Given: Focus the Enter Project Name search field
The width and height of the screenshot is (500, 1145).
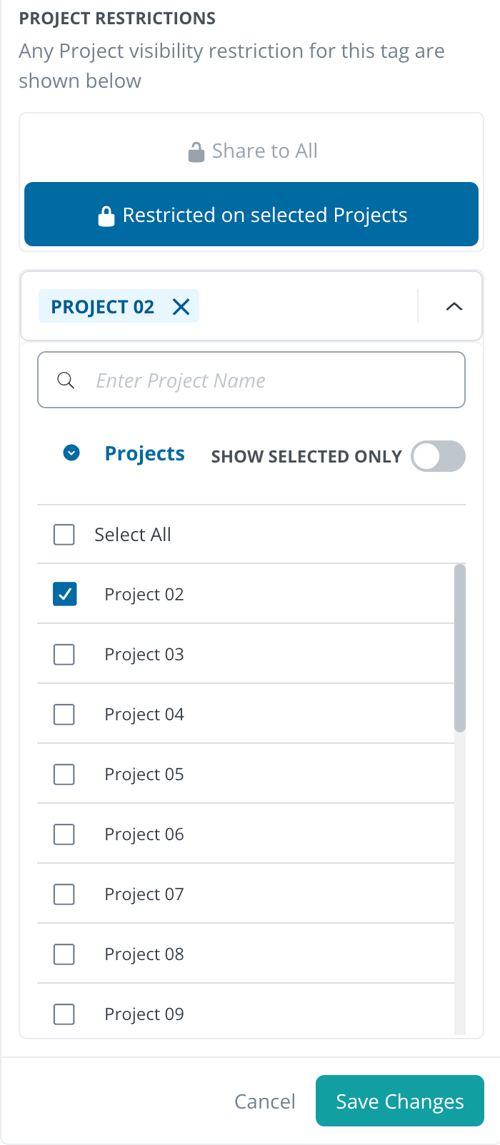Looking at the screenshot, I should tap(251, 380).
